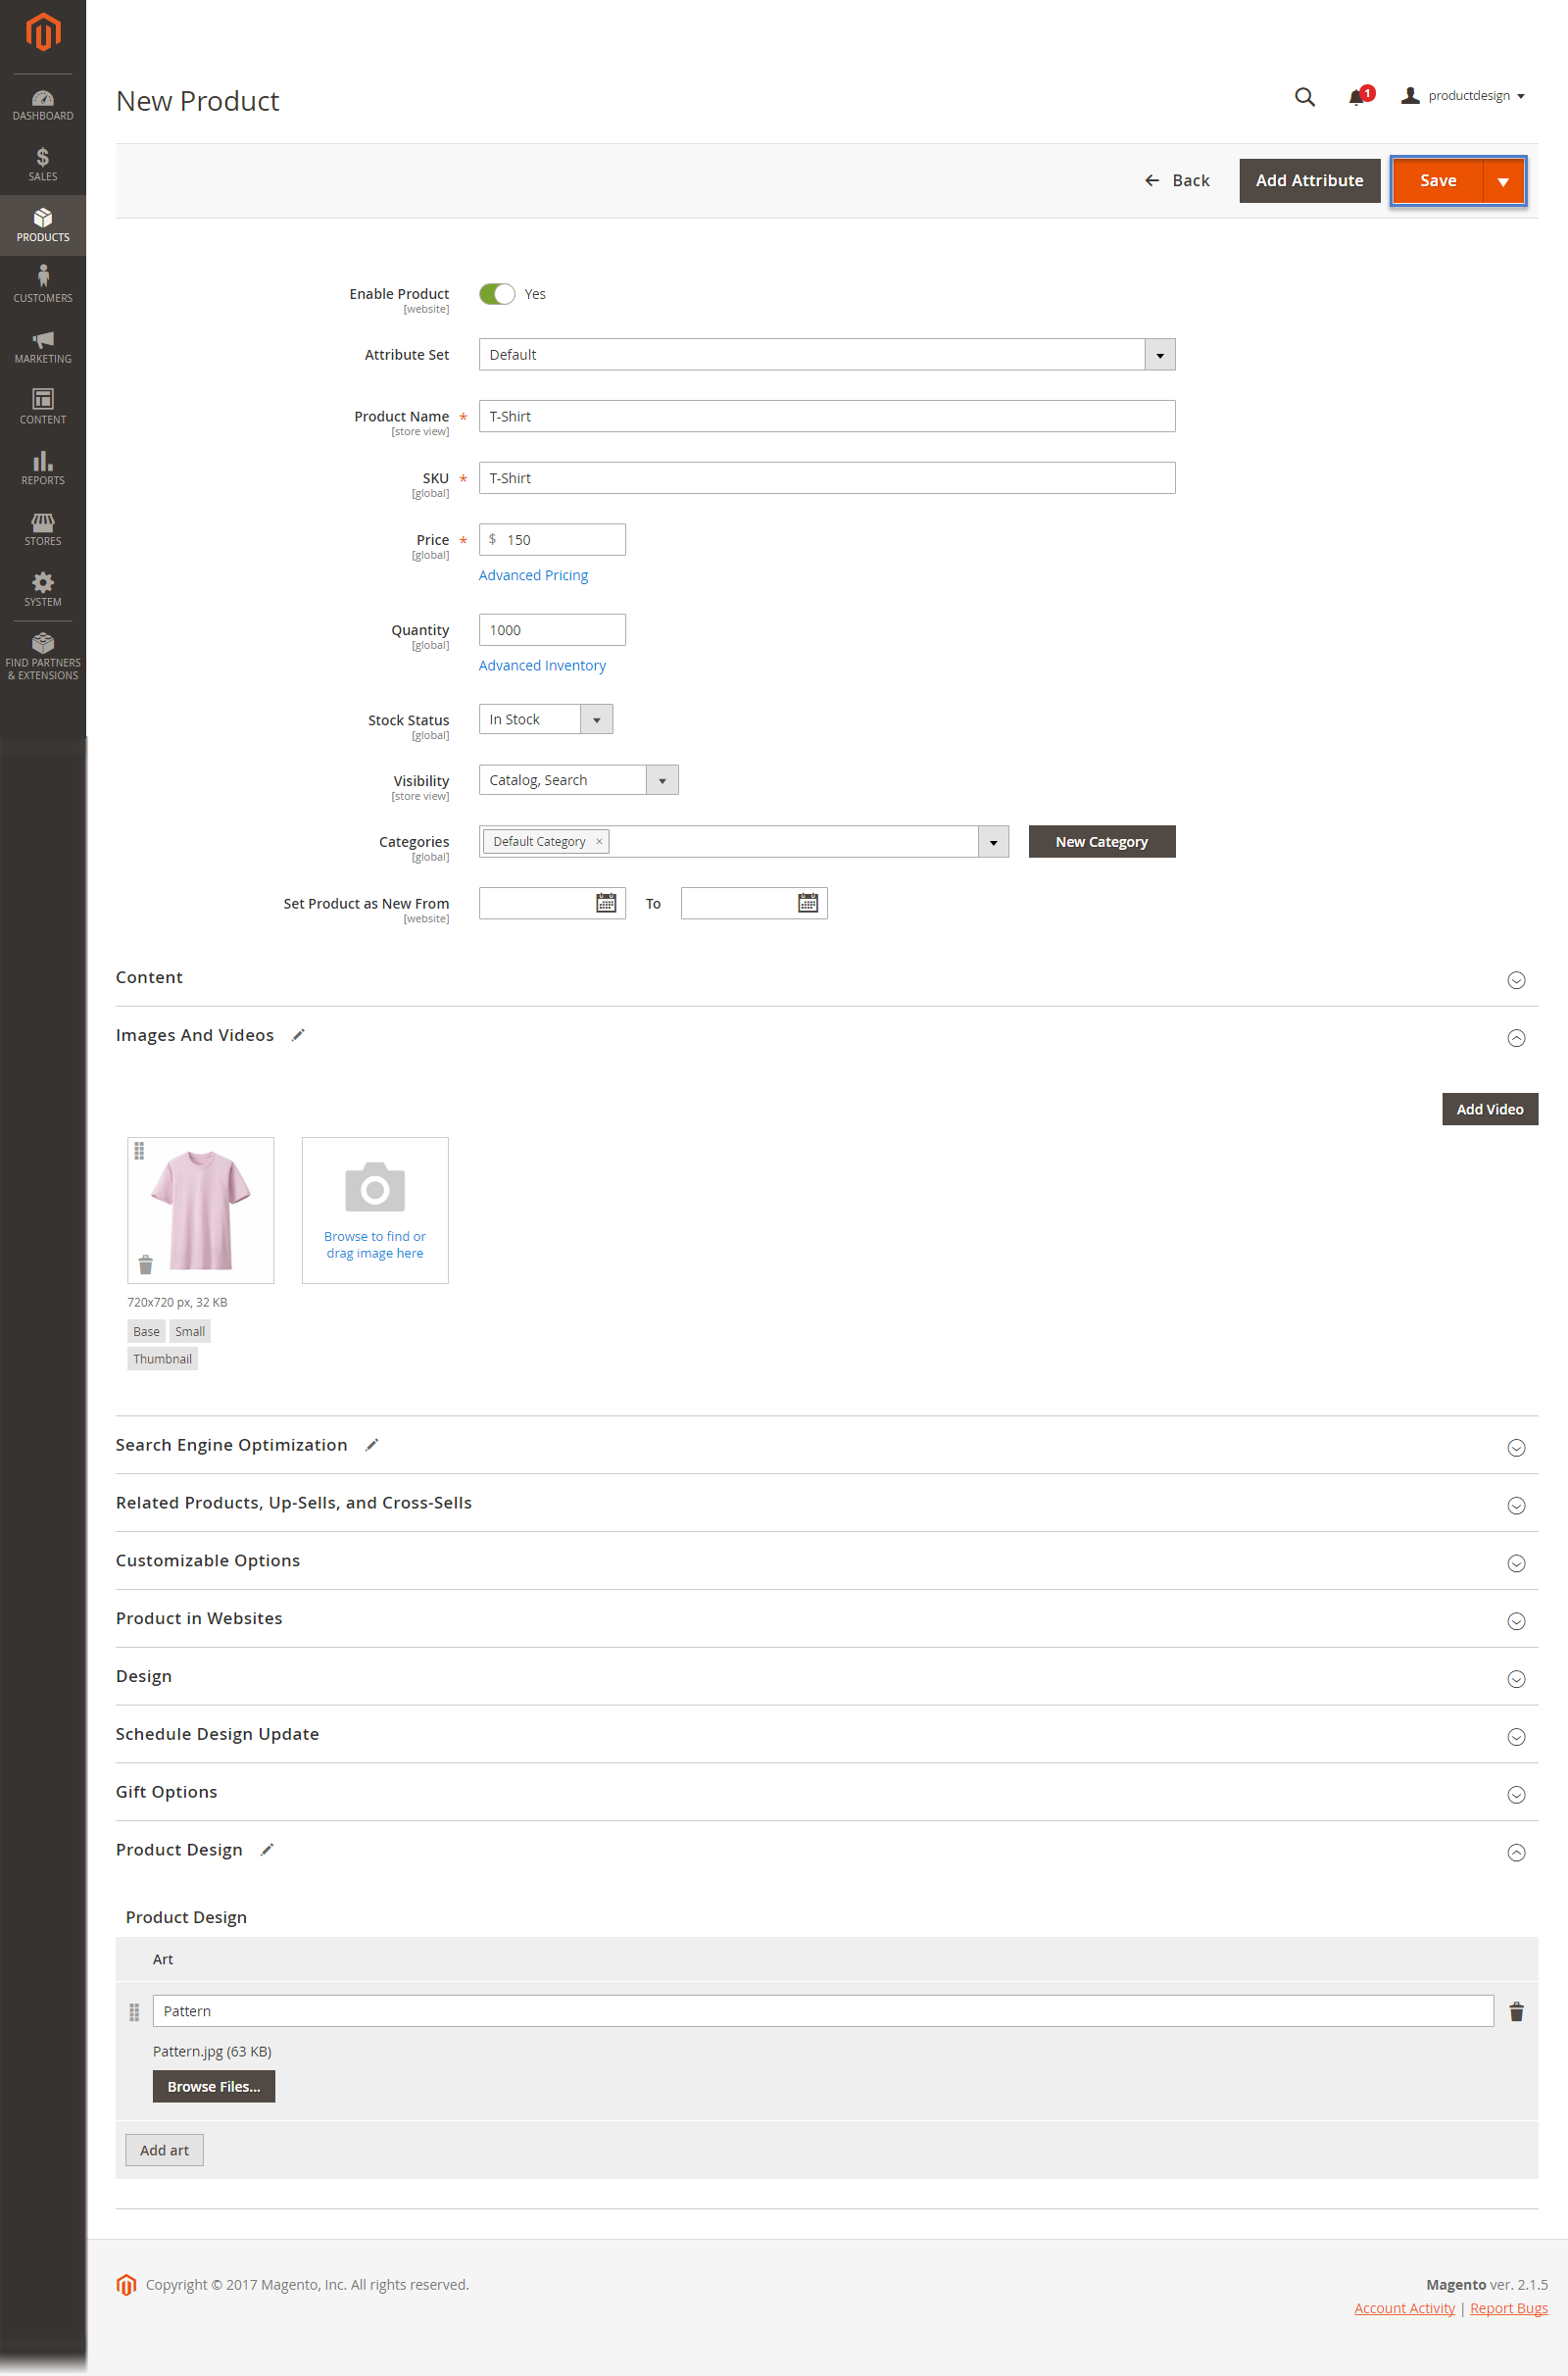The image size is (1568, 2376).
Task: Expand the Content section
Action: pos(1515,980)
